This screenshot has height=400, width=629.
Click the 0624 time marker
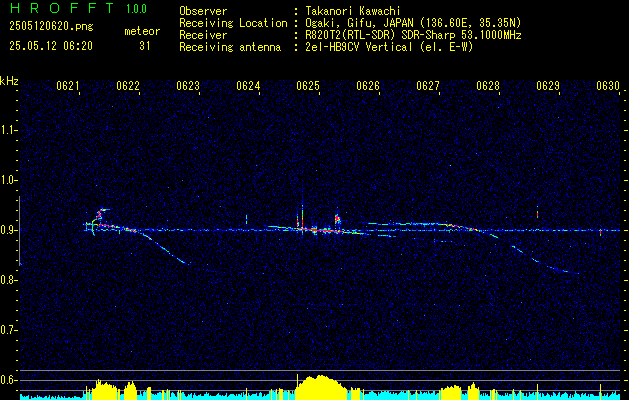coord(248,85)
